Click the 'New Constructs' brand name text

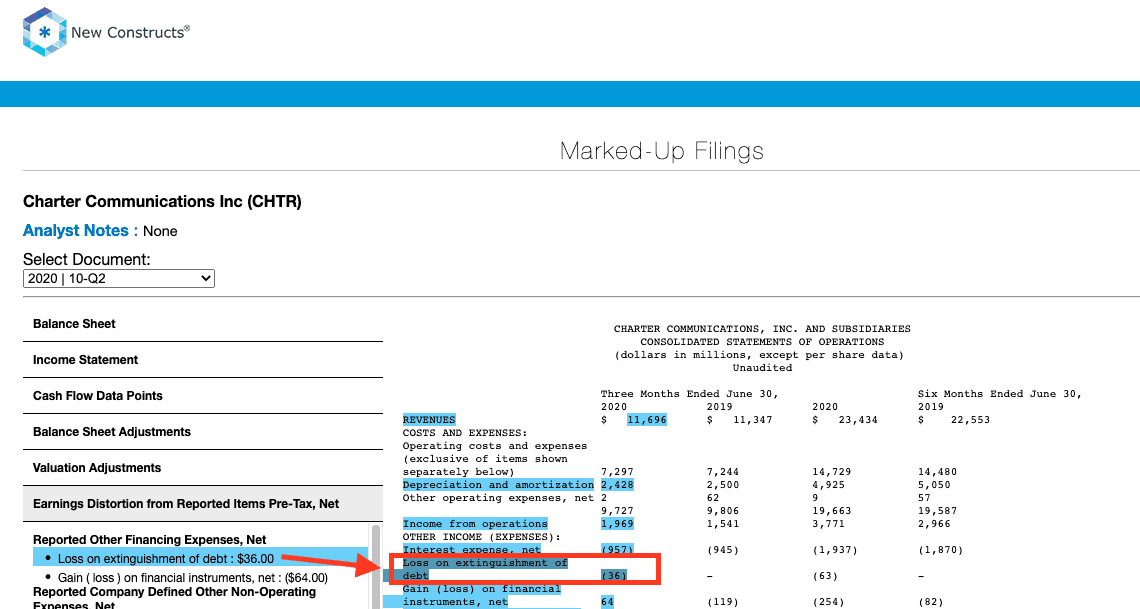pyautogui.click(x=130, y=32)
